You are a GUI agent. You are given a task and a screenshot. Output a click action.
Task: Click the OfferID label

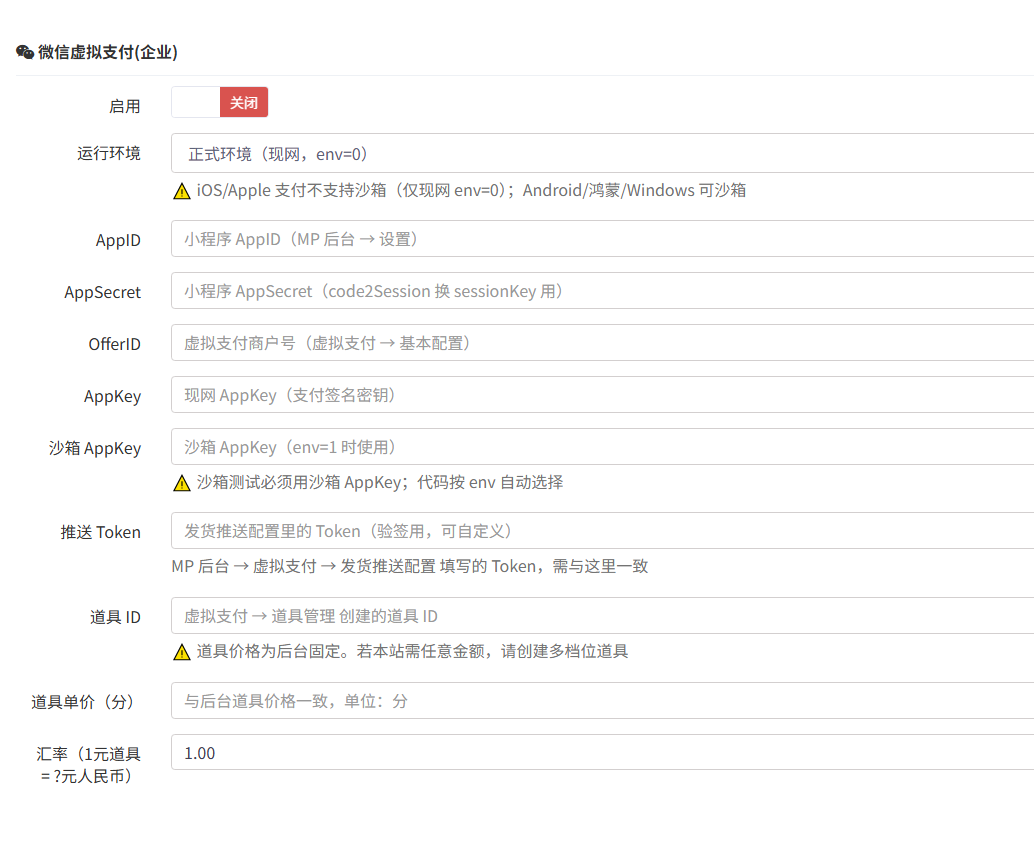(115, 344)
